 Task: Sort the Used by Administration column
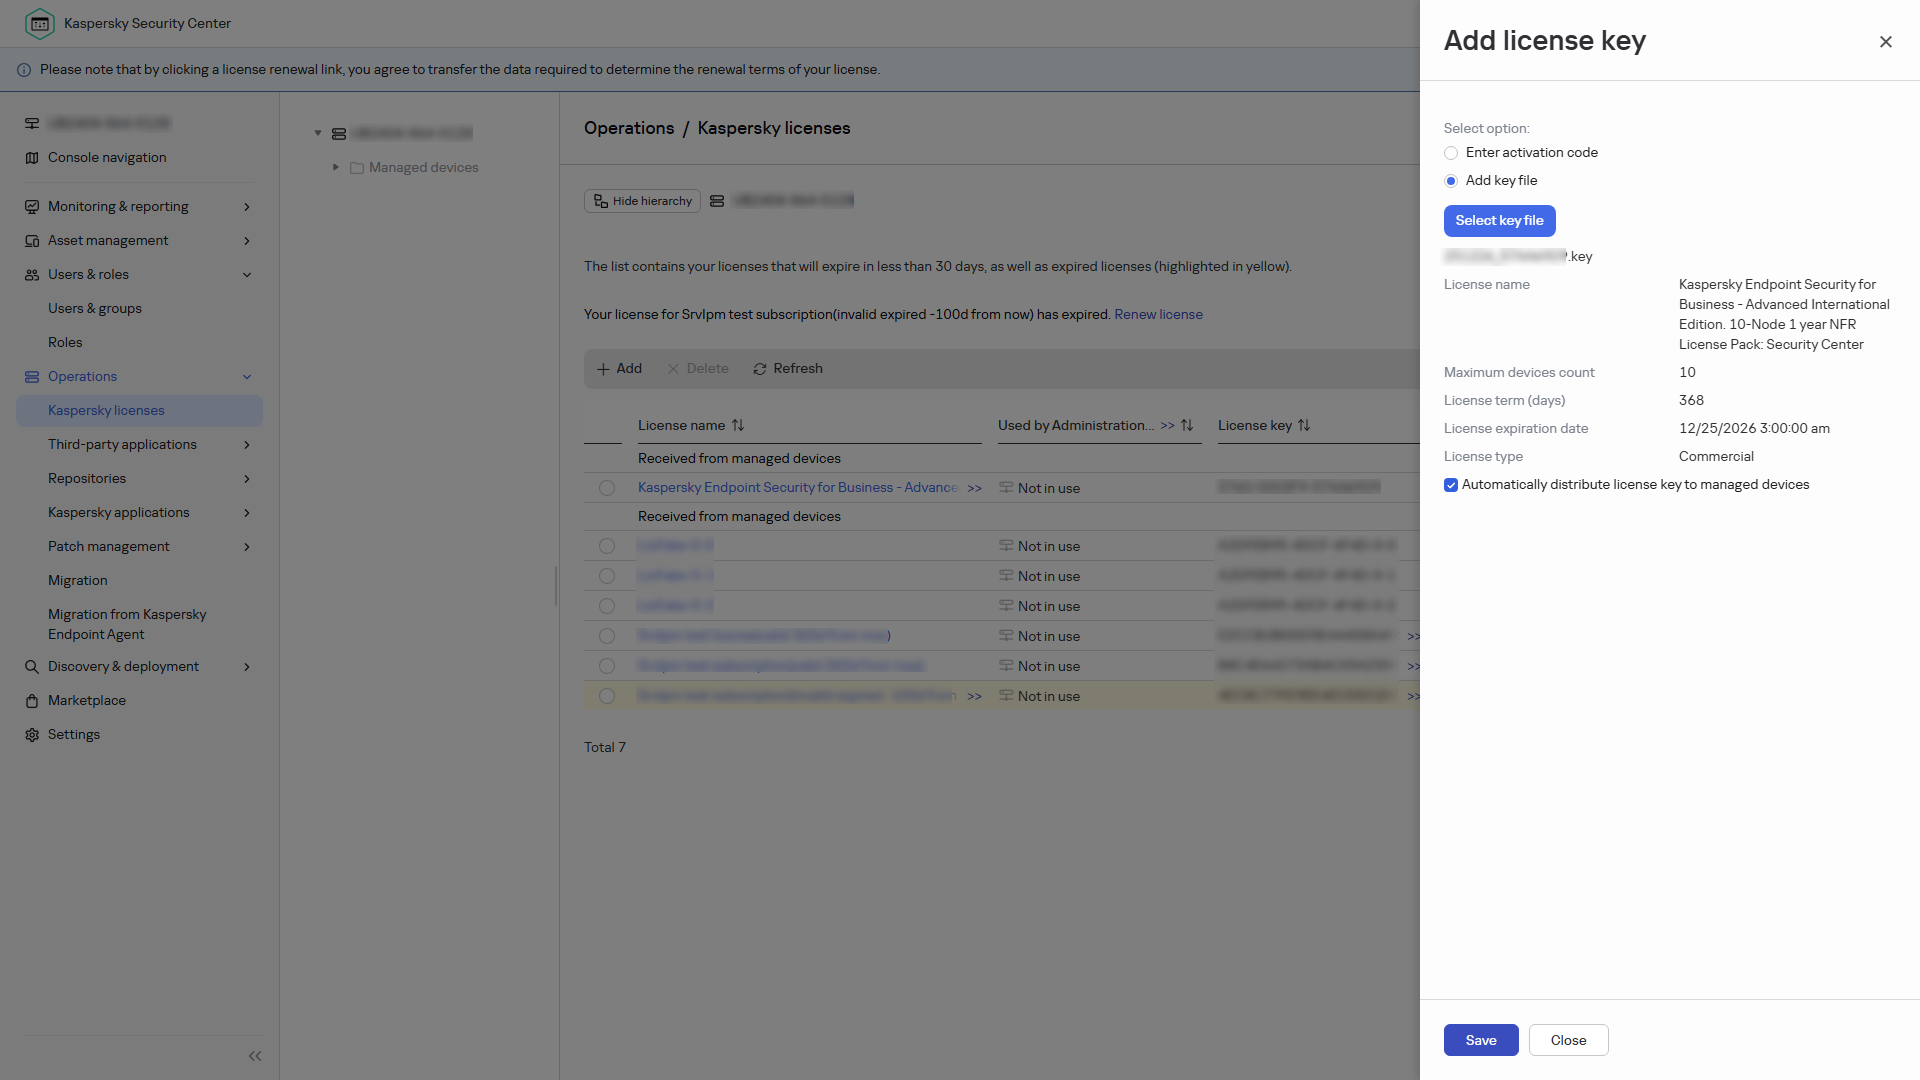pyautogui.click(x=1187, y=426)
